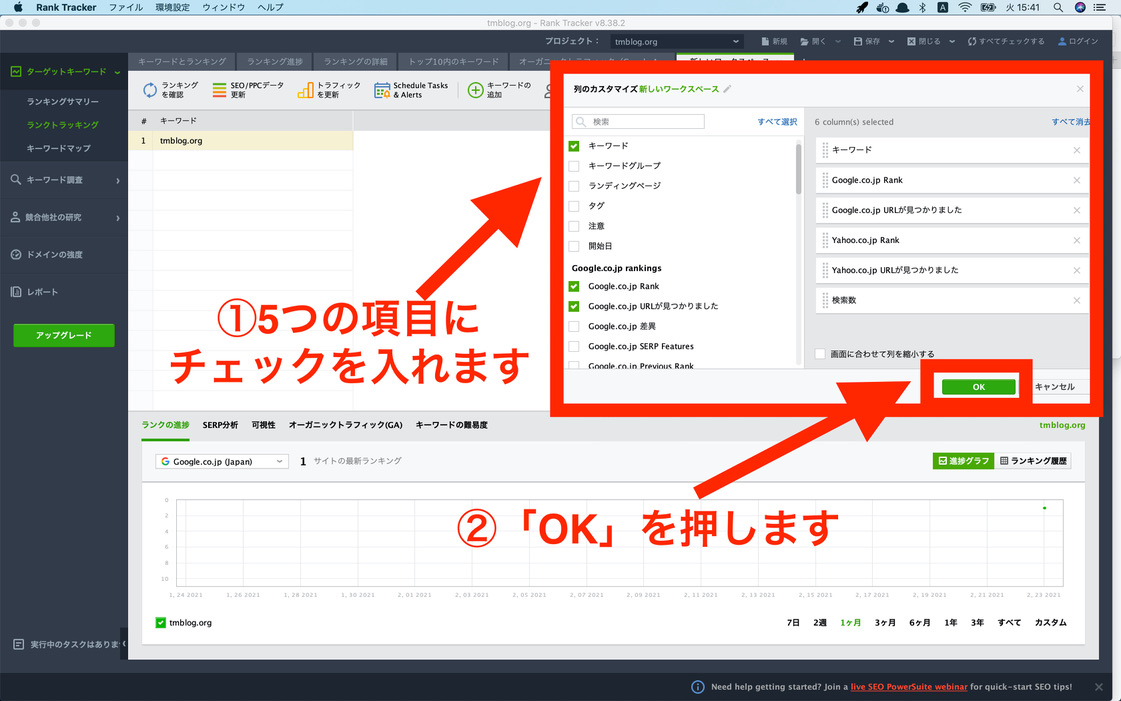Check the Google.co.jp 差異 checkbox

(573, 326)
